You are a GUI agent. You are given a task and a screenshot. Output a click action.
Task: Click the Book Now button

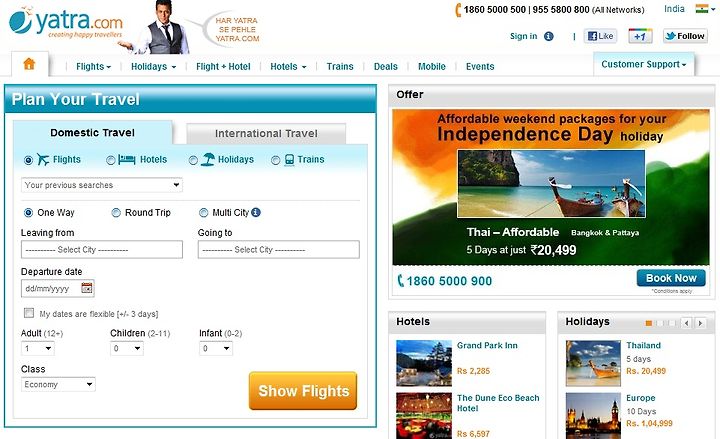(671, 278)
